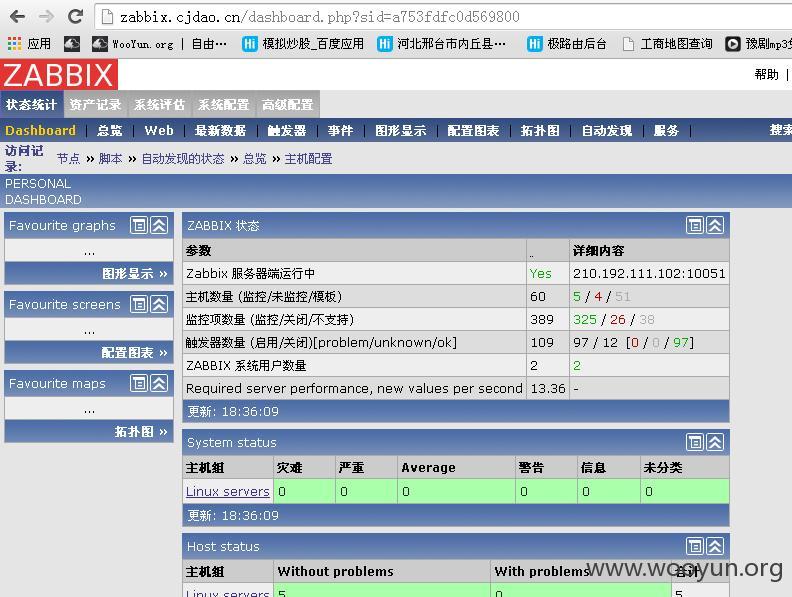Open Favourite screens widget menu icon
The image size is (792, 597).
click(x=139, y=304)
